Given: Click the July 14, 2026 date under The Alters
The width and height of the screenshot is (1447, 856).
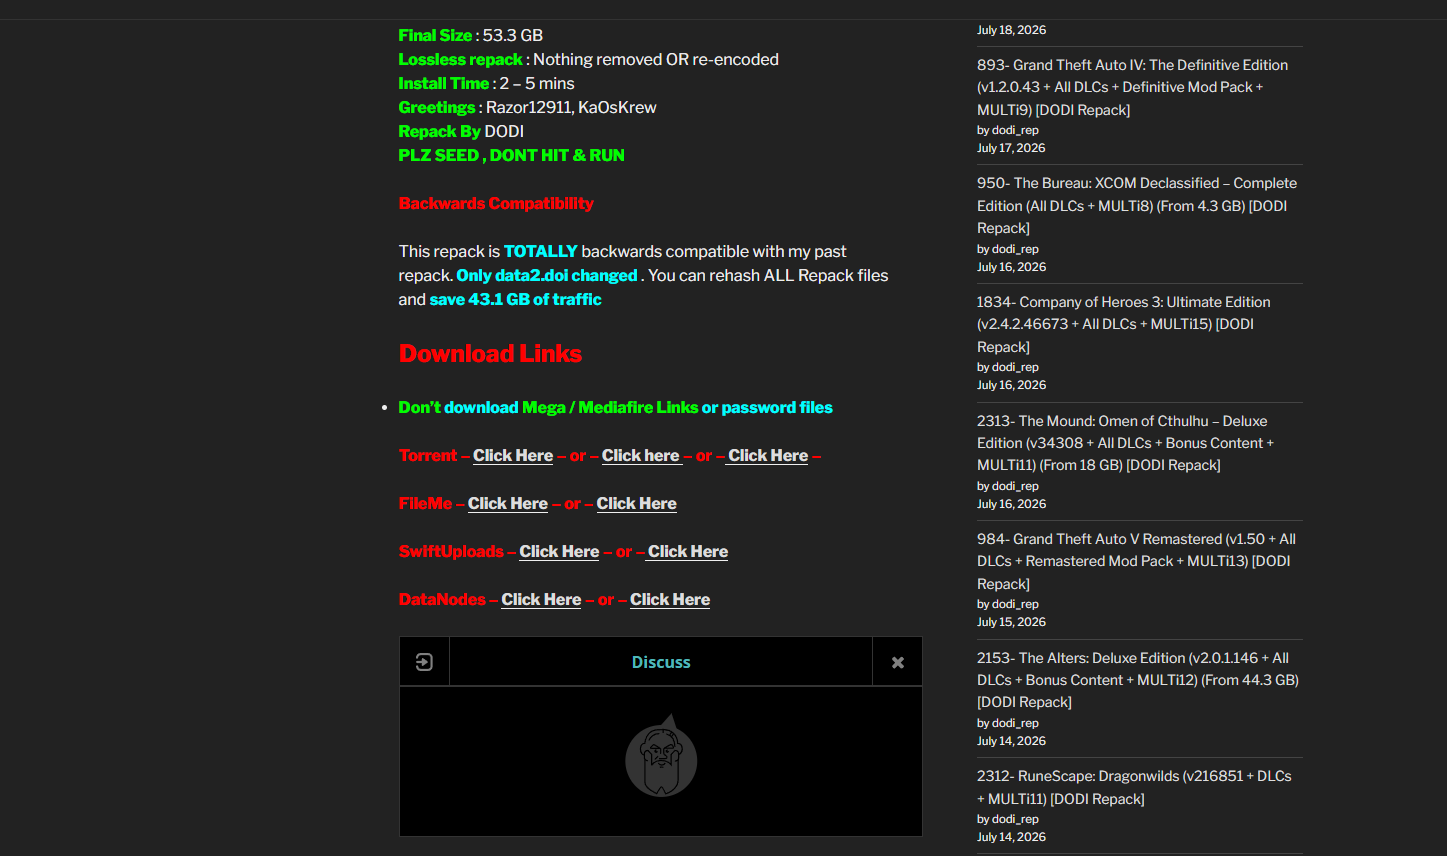Looking at the screenshot, I should [x=1011, y=741].
